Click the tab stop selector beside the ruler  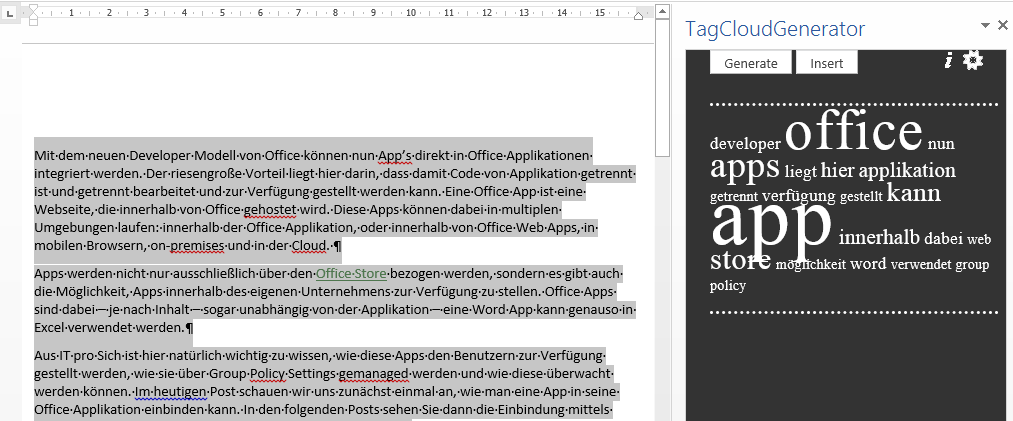click(x=10, y=15)
